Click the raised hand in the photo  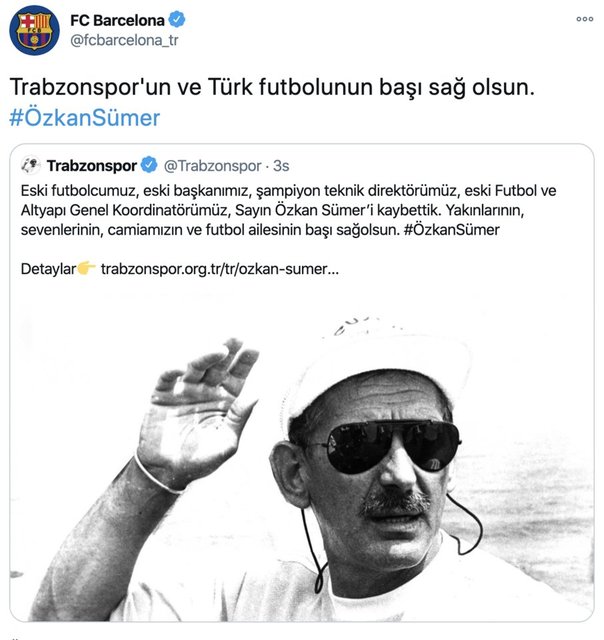point(197,412)
